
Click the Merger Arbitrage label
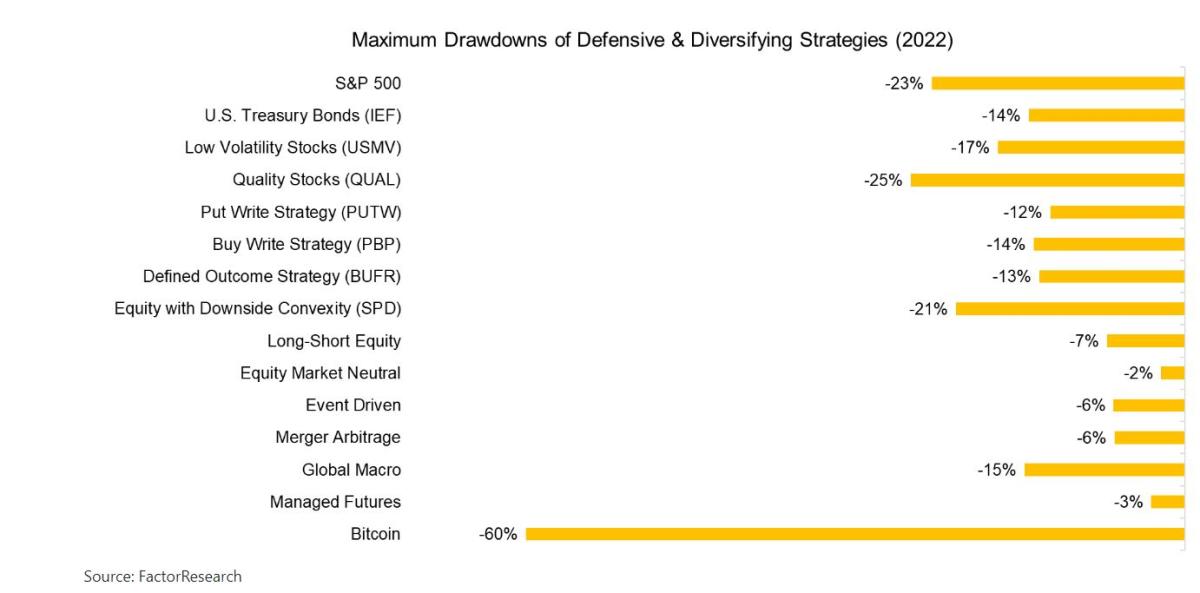(337, 437)
